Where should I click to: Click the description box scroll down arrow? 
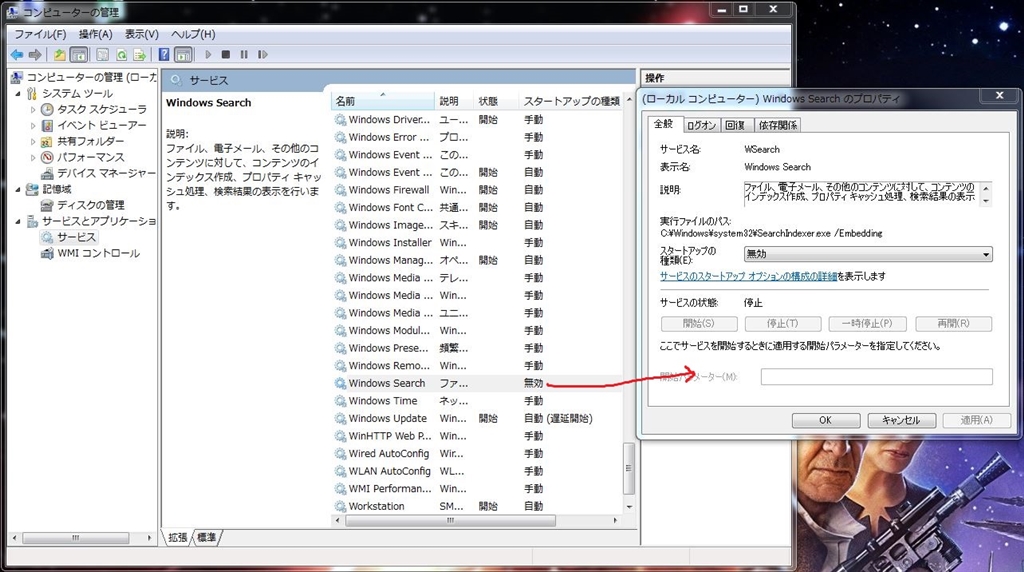click(986, 201)
